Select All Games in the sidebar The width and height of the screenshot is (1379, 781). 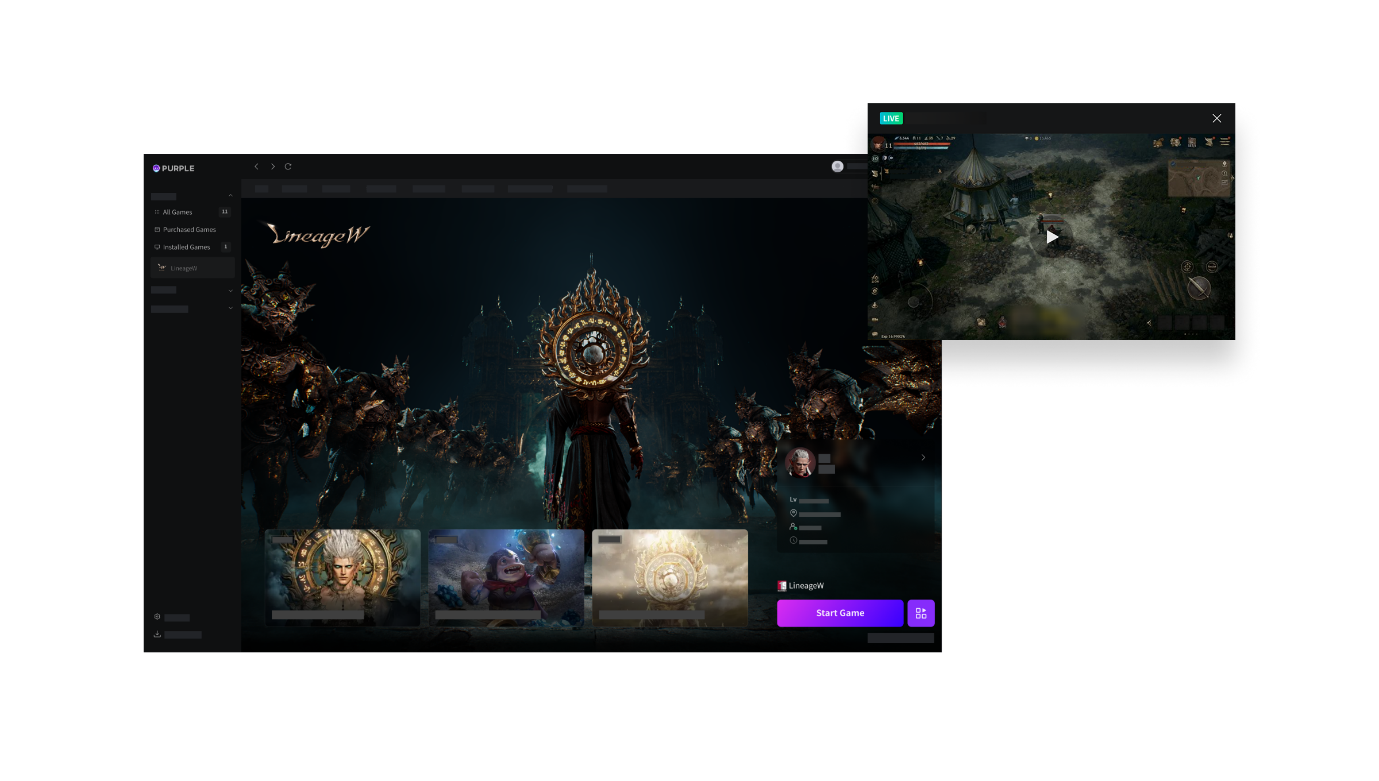[x=178, y=212]
